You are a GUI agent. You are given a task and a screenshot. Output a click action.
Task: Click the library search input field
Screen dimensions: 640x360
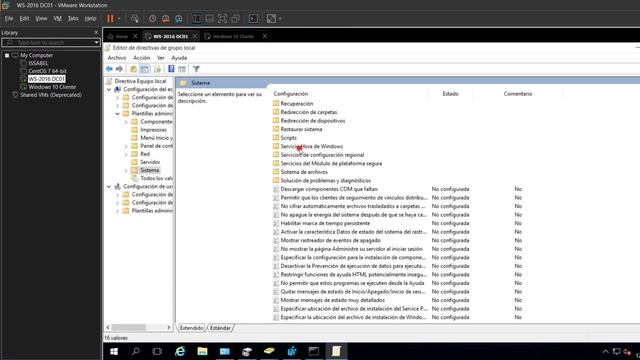click(x=48, y=42)
